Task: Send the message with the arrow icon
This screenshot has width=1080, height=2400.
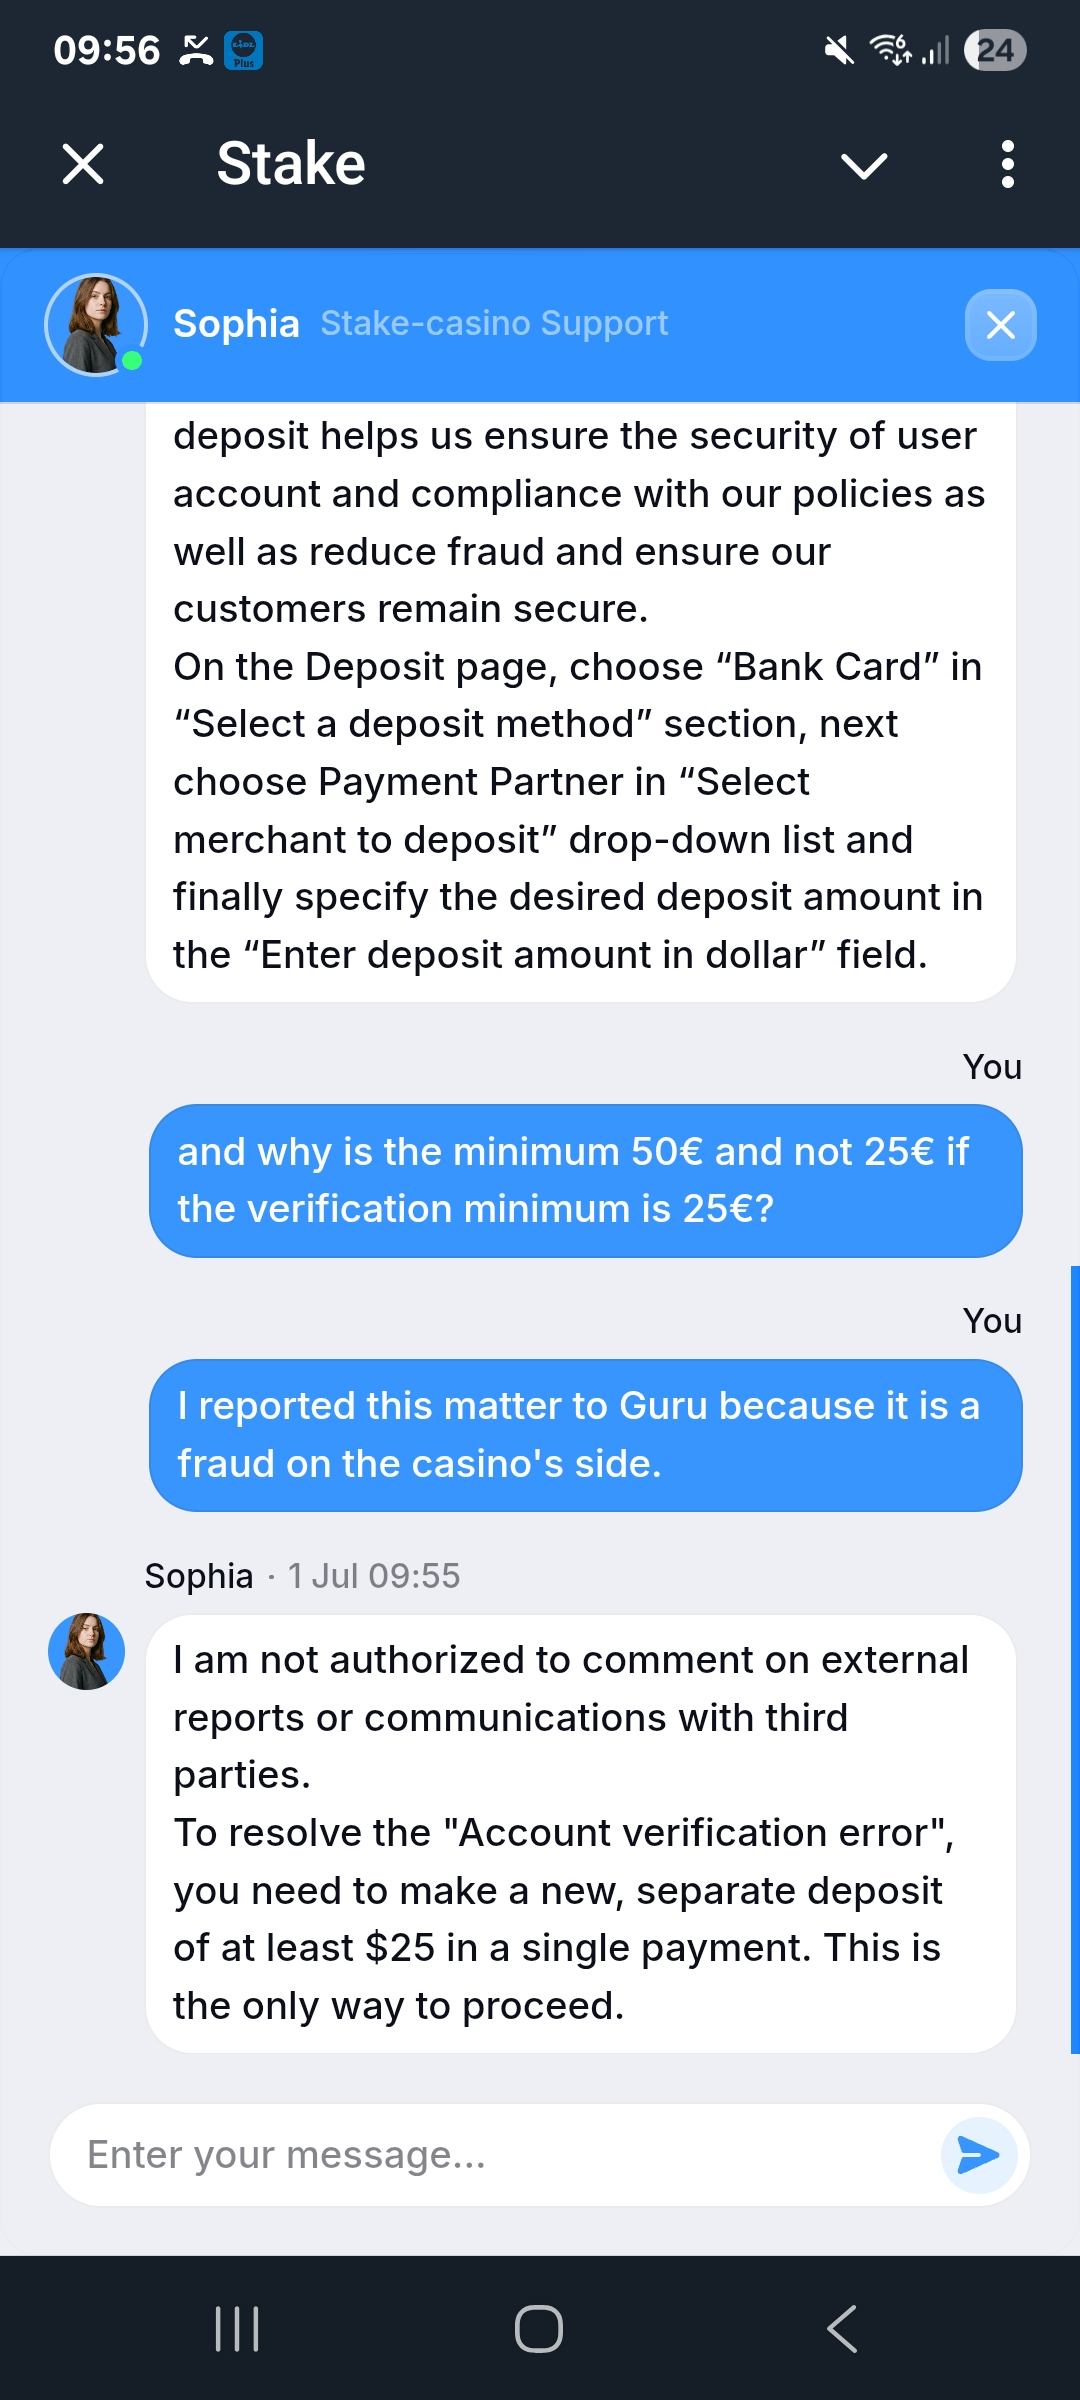Action: (978, 2155)
